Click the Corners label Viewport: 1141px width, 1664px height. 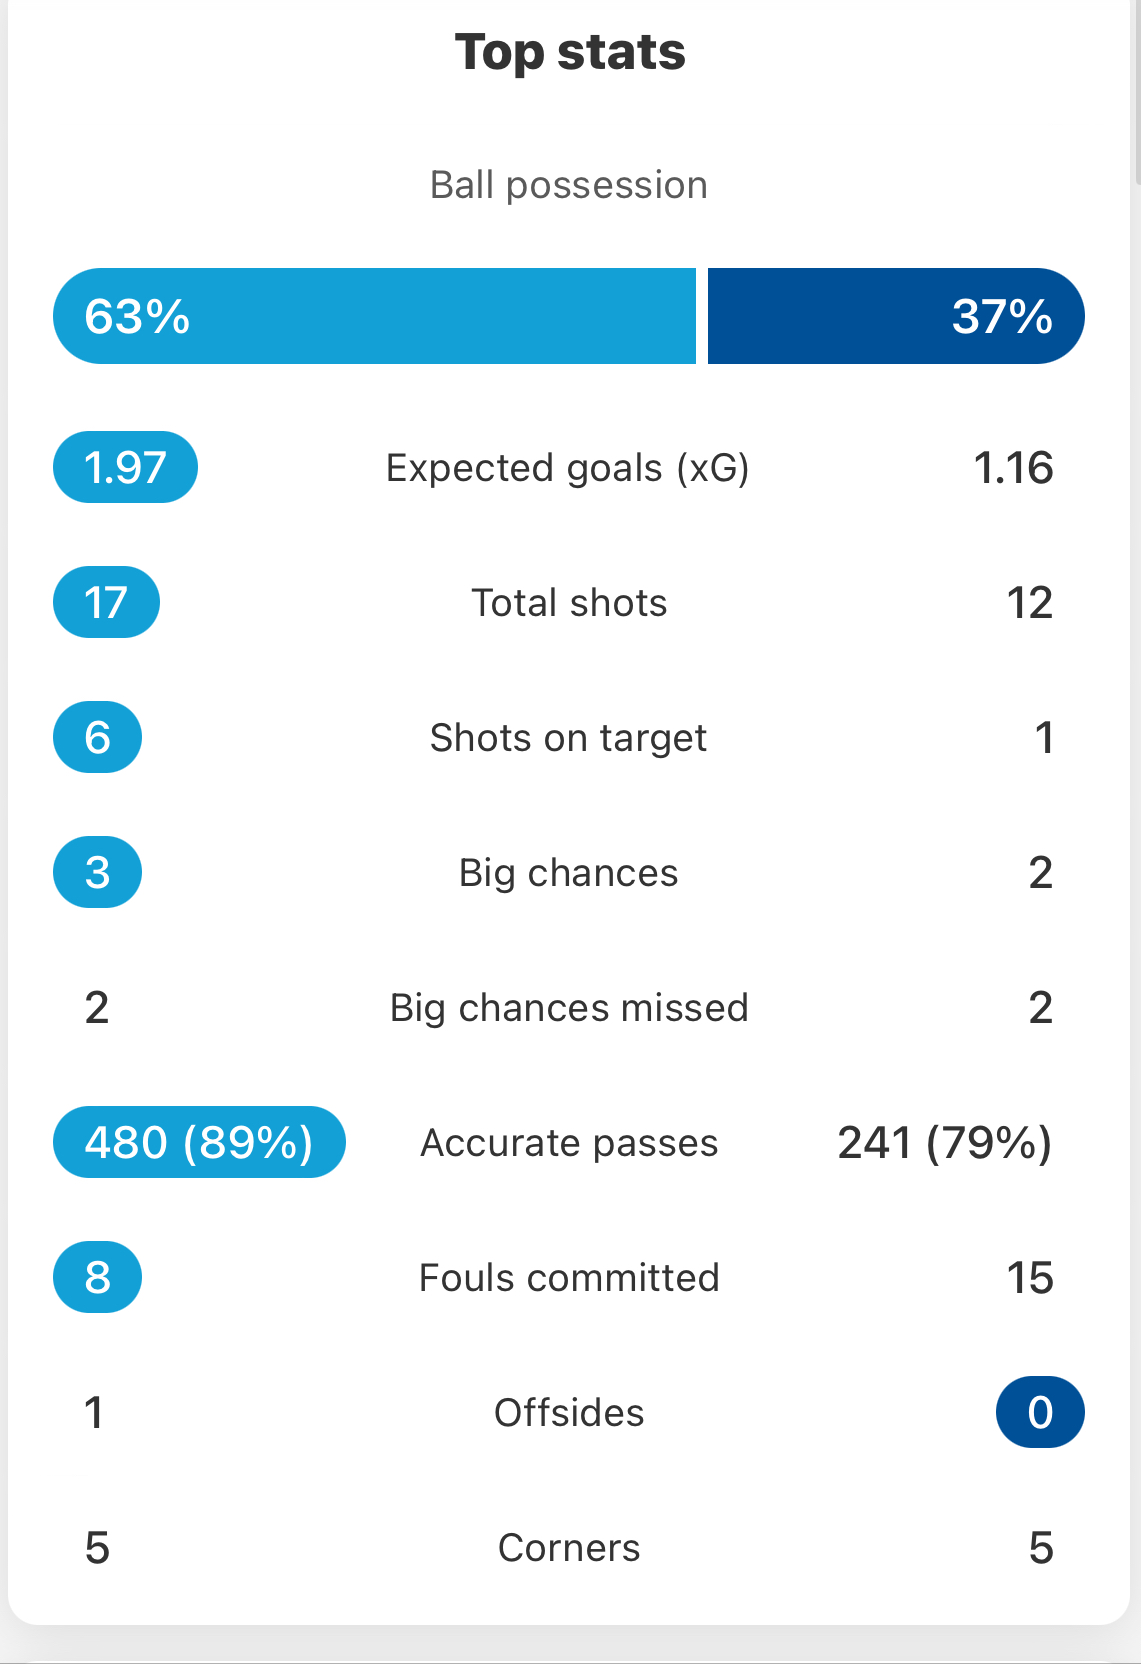(x=569, y=1548)
